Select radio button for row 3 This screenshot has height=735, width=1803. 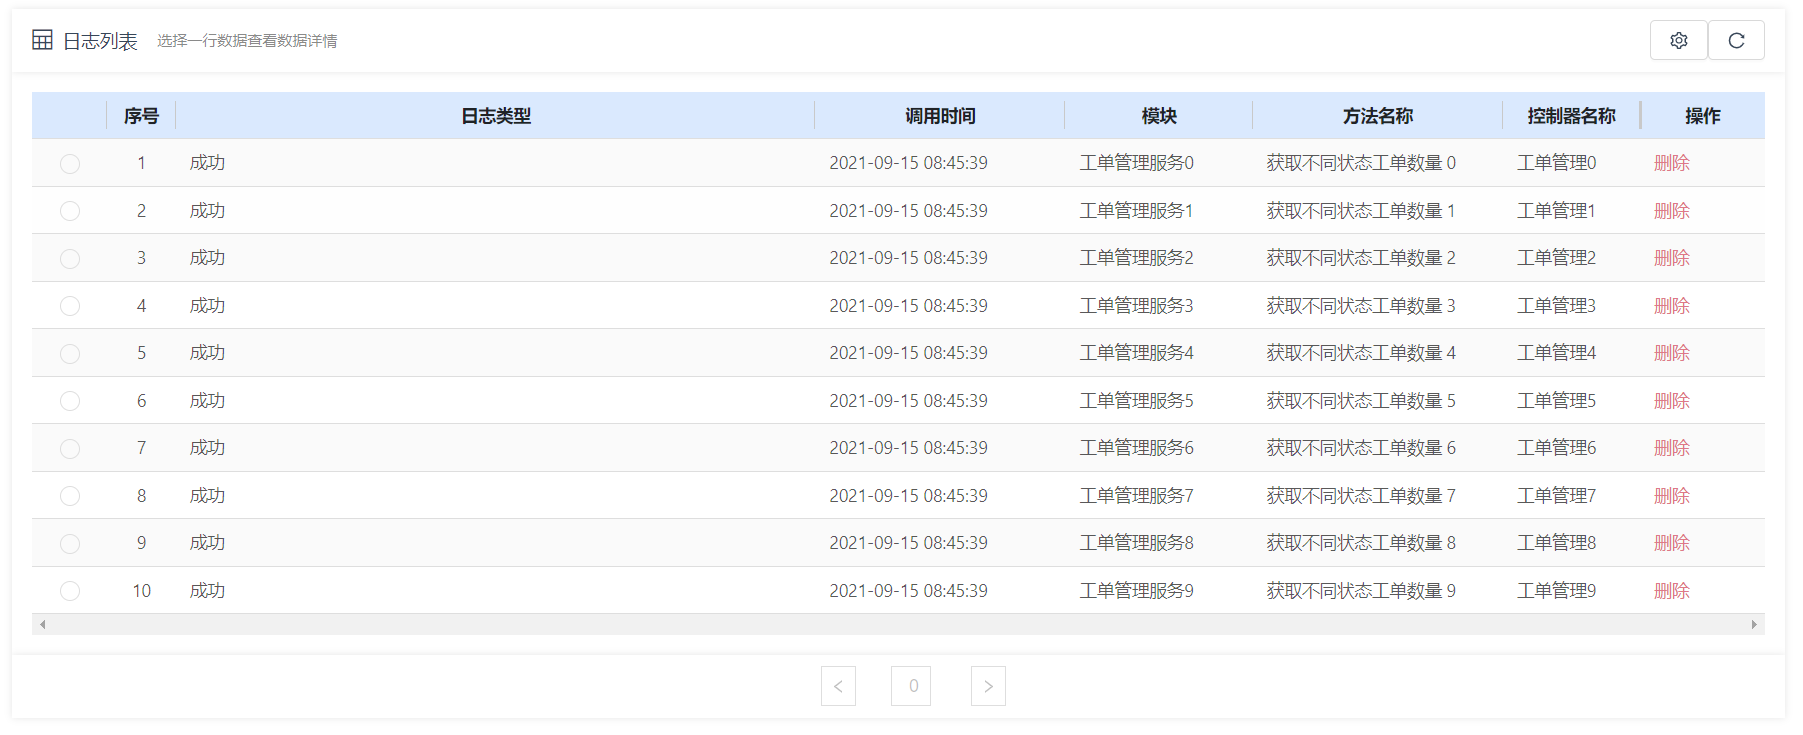pos(70,258)
